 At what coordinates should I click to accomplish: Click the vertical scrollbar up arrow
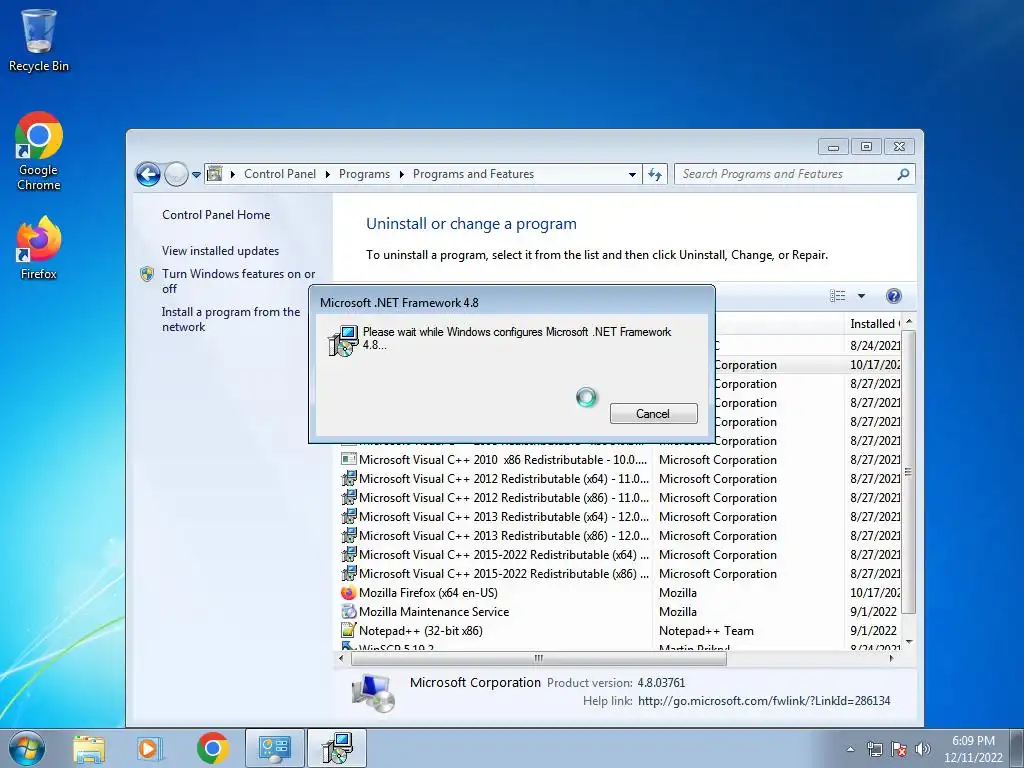908,322
